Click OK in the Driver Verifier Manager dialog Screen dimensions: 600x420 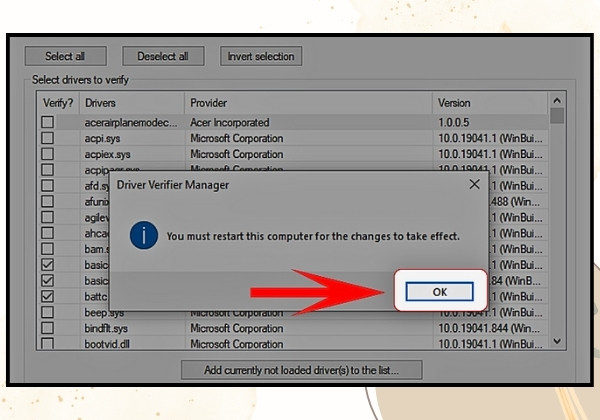440,292
